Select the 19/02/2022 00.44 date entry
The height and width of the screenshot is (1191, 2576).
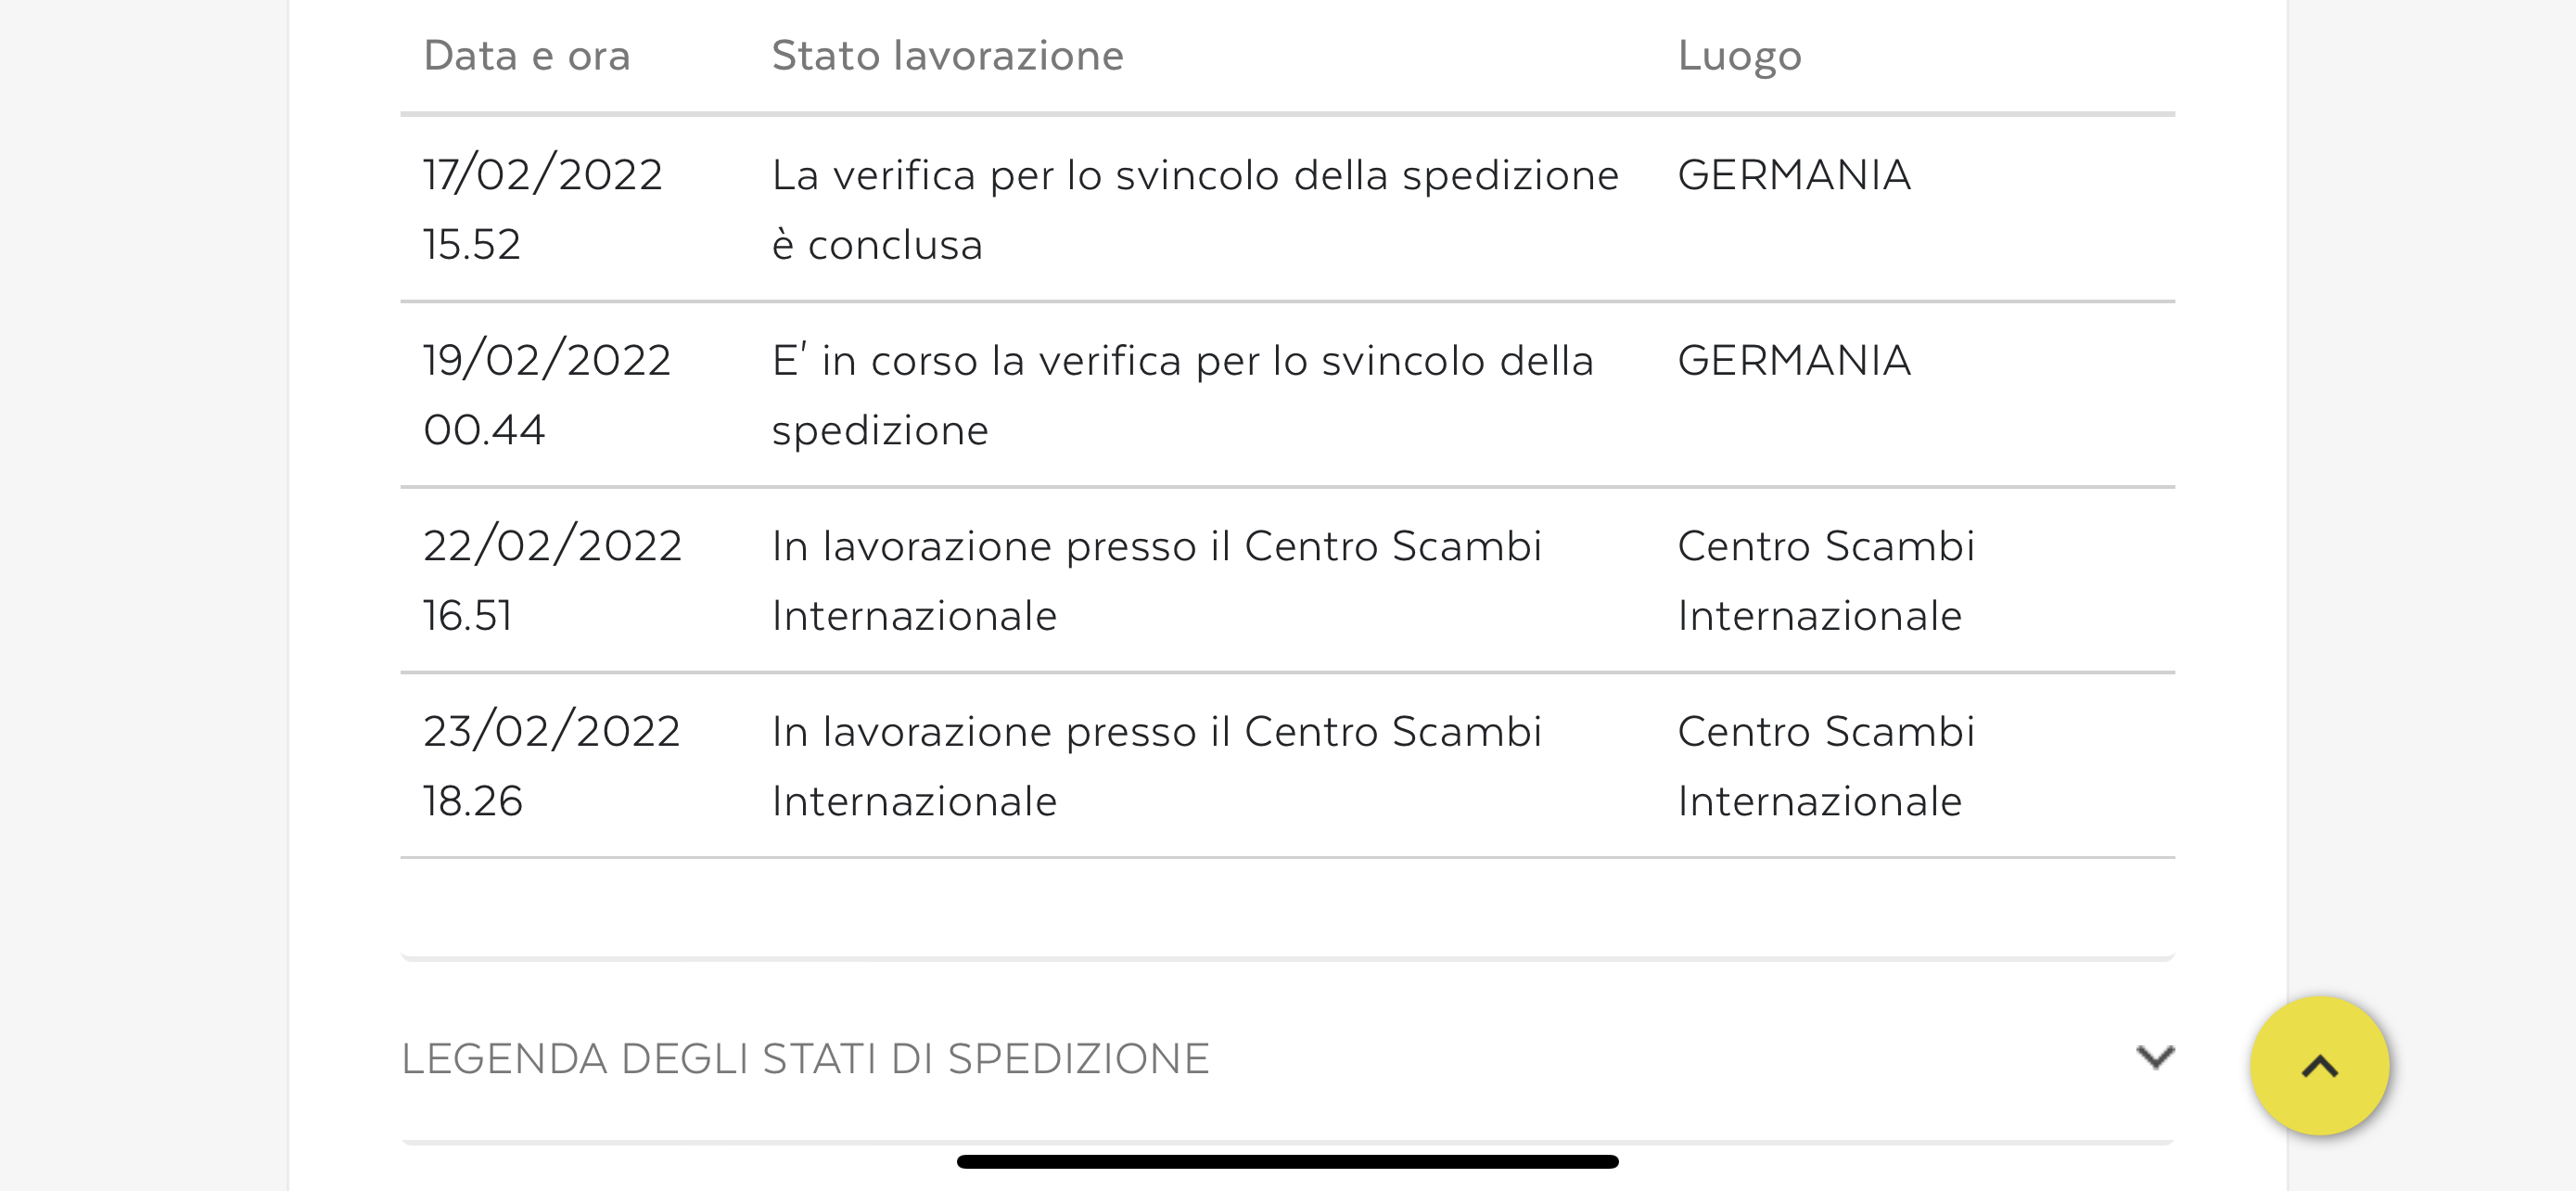[x=547, y=395]
